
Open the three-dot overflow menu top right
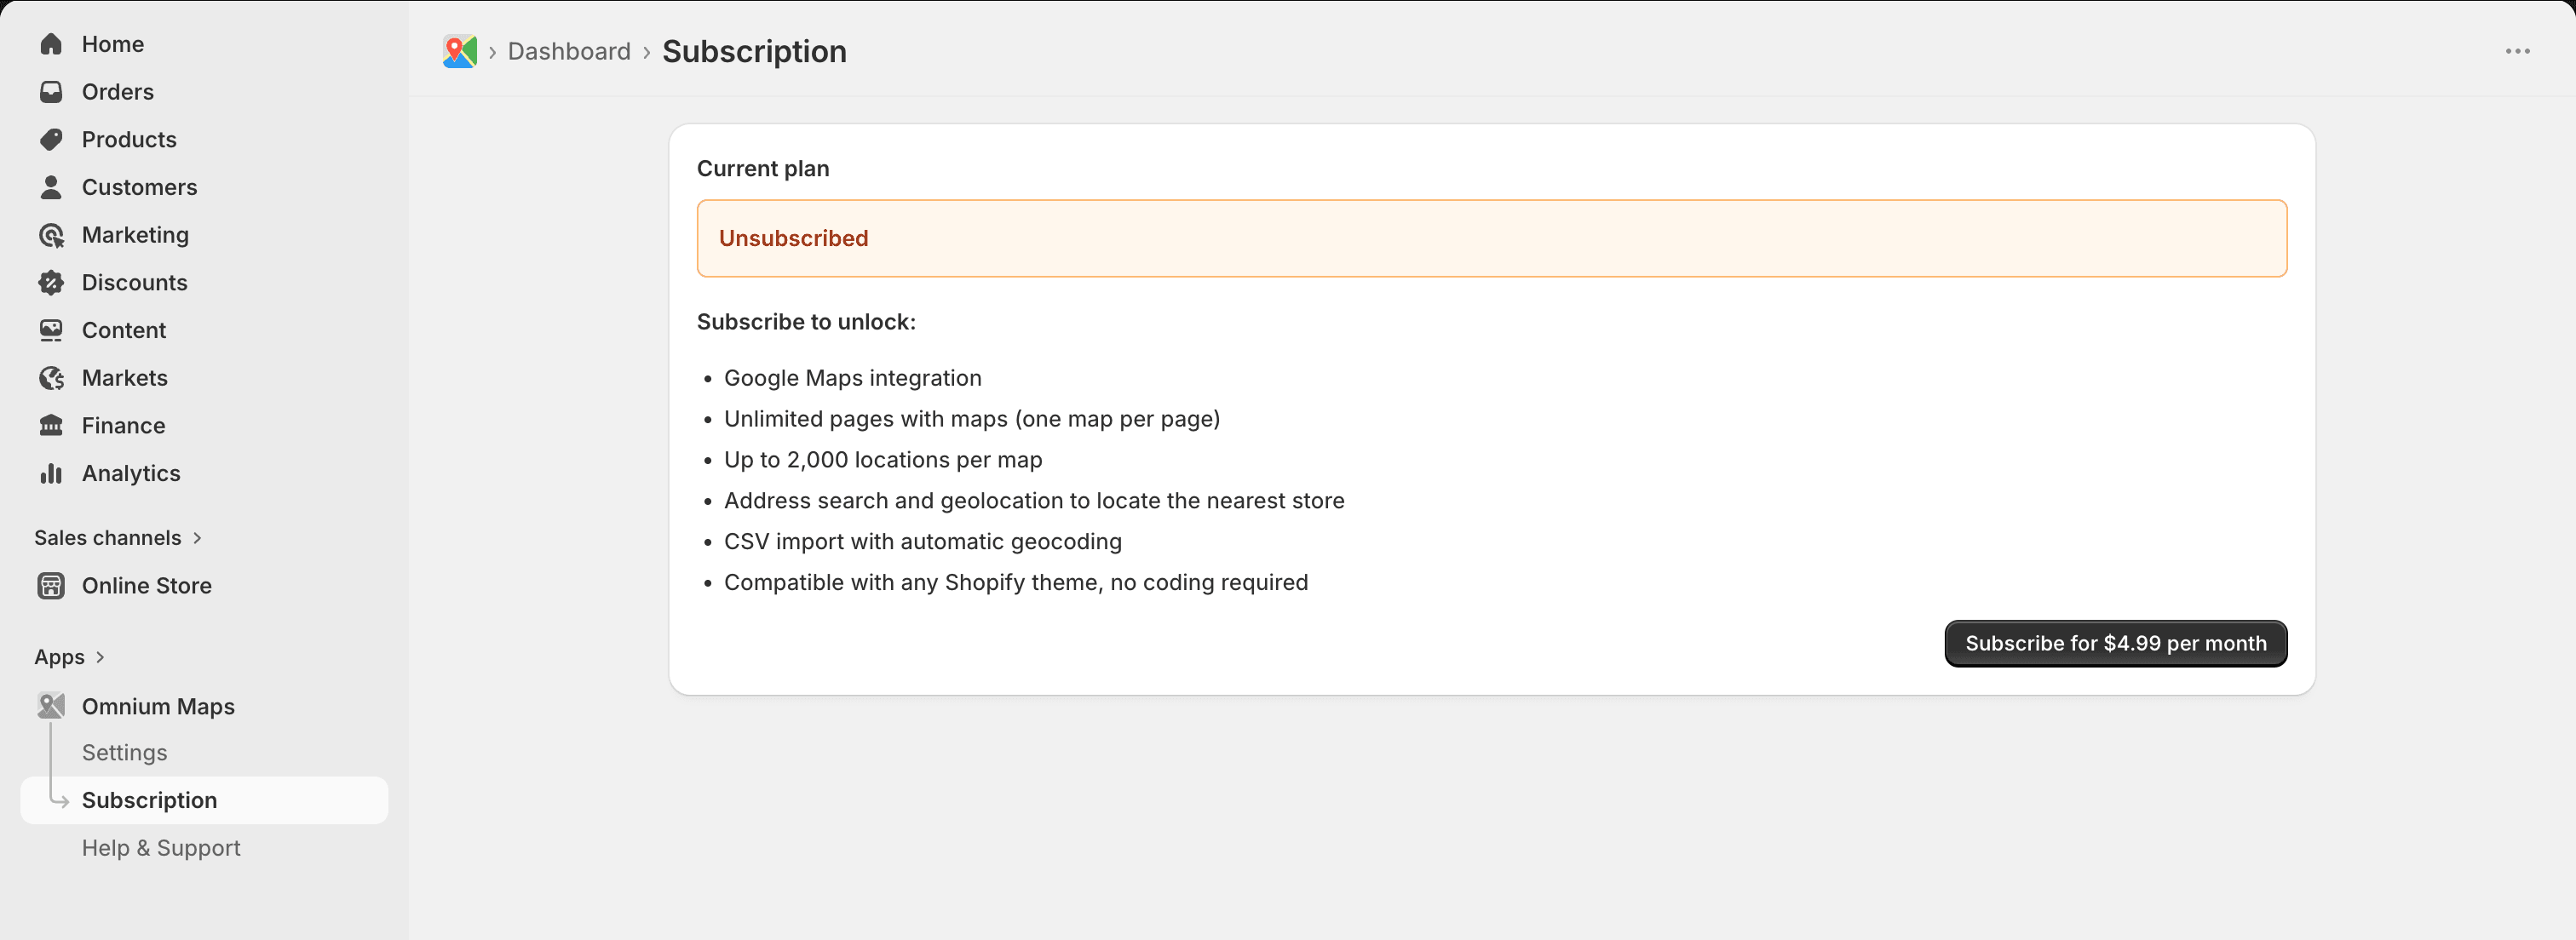pos(2518,51)
